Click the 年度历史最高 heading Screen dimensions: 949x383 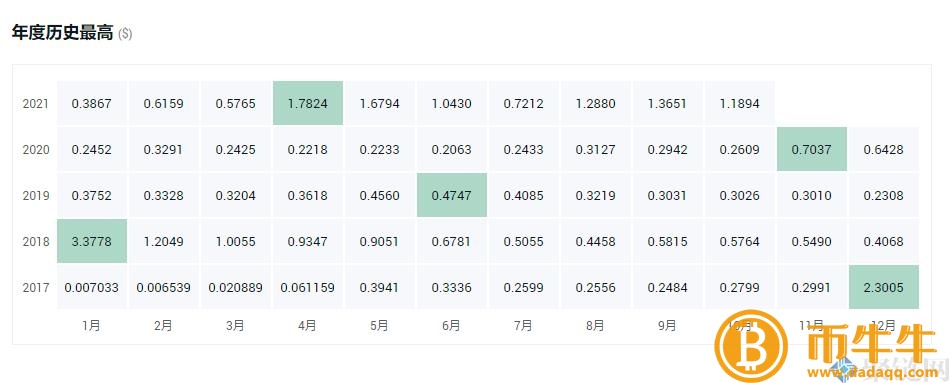click(x=62, y=33)
